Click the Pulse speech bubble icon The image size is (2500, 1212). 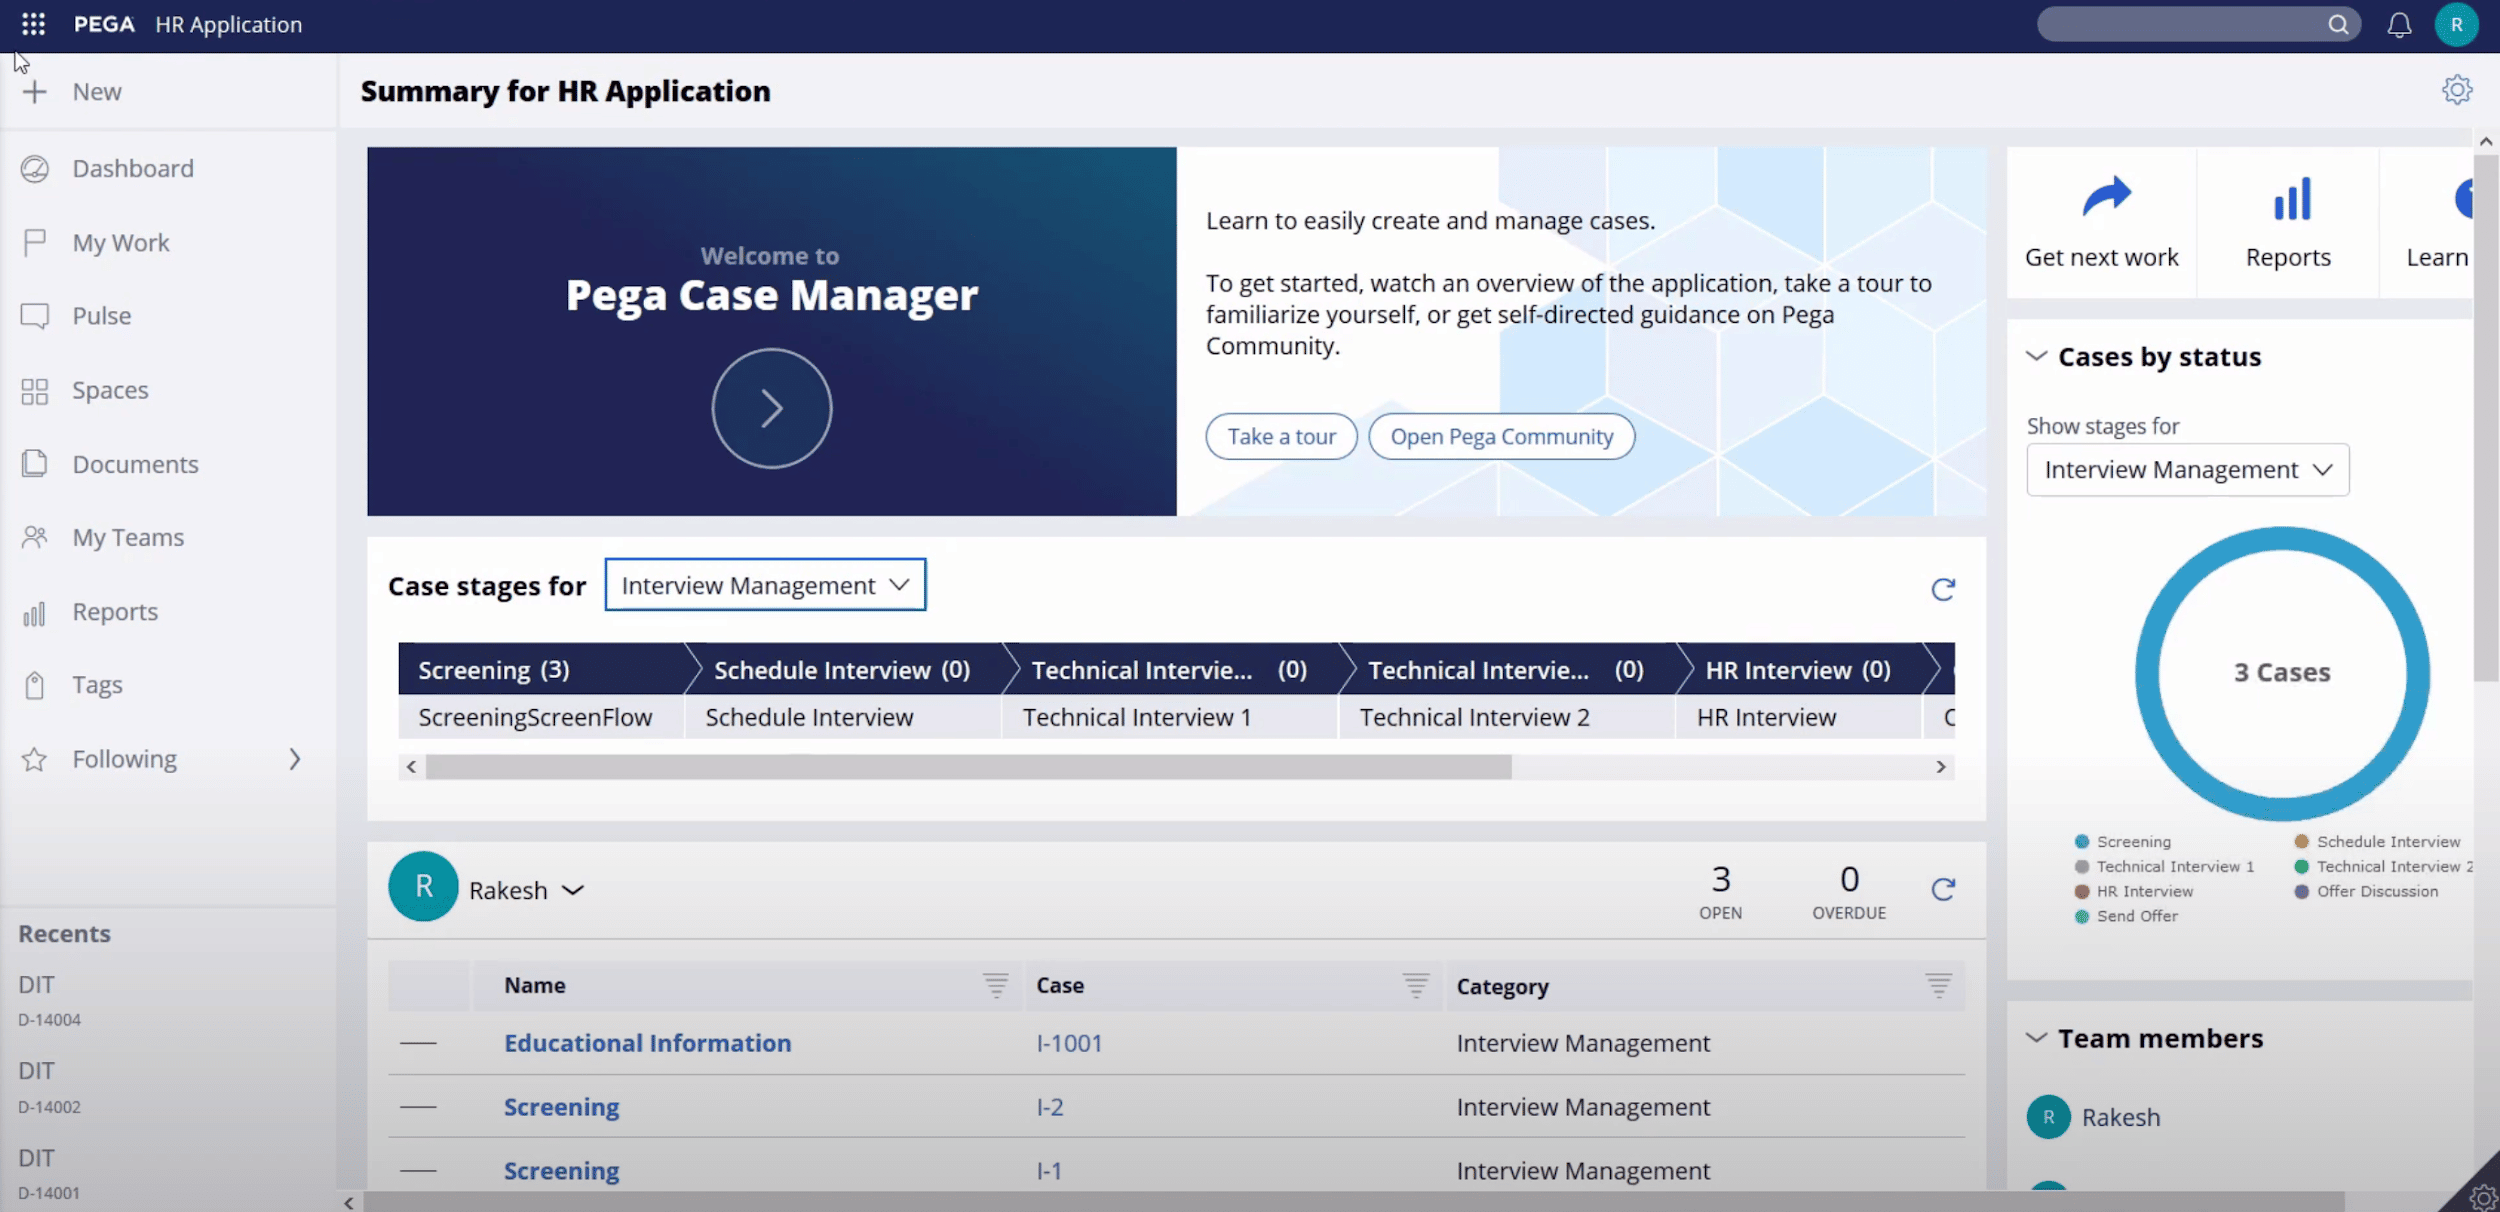tap(35, 316)
